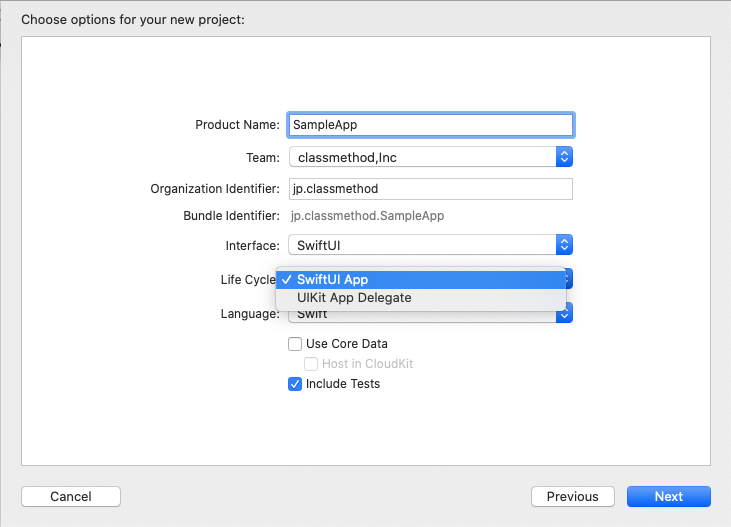
Task: Uncheck the Include Tests checkbox
Action: (295, 384)
